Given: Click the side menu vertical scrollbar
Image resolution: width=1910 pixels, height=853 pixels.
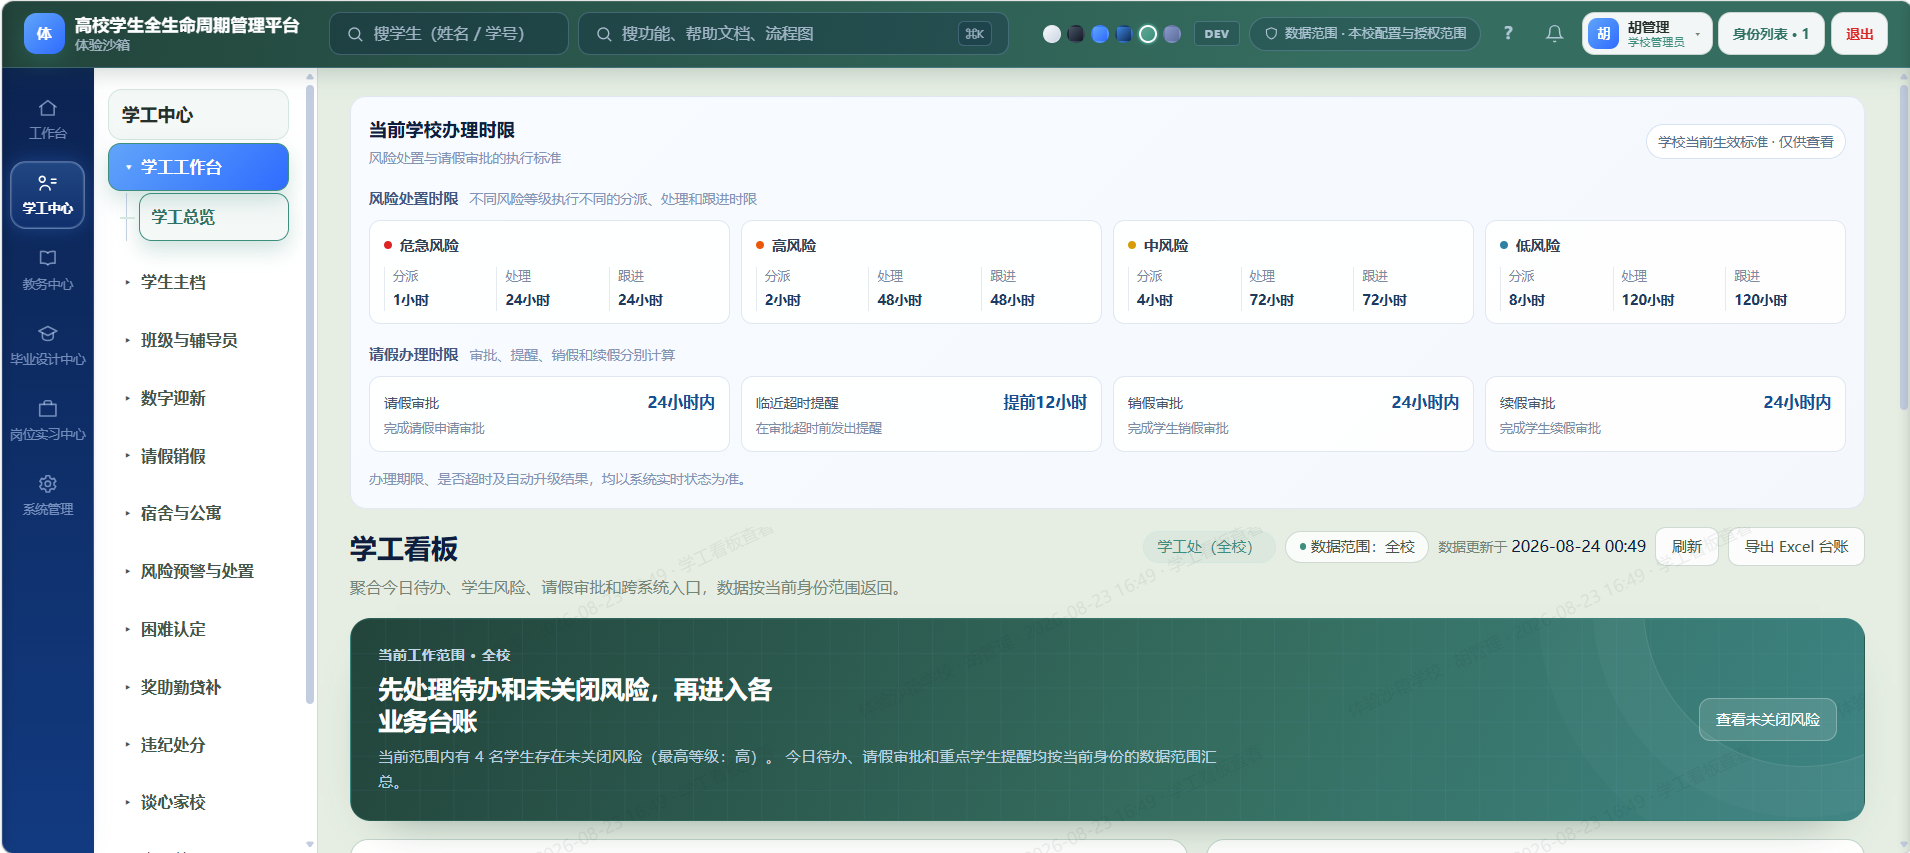Looking at the screenshot, I should tap(310, 394).
